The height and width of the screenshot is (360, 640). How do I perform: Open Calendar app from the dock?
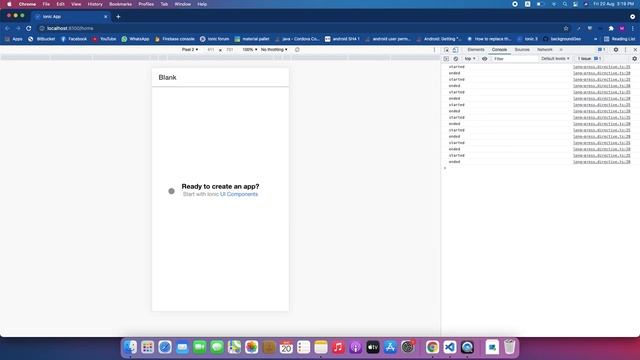coord(286,347)
